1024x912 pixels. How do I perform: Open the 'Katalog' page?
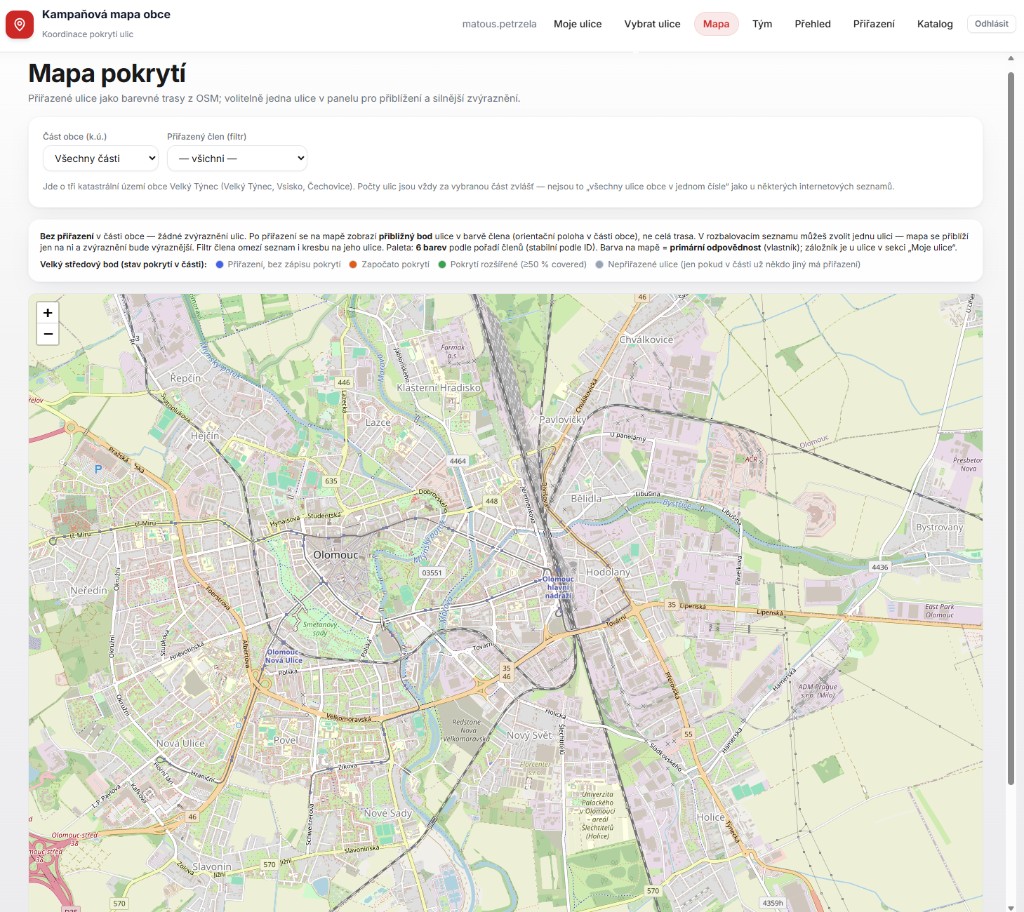pyautogui.click(x=934, y=24)
